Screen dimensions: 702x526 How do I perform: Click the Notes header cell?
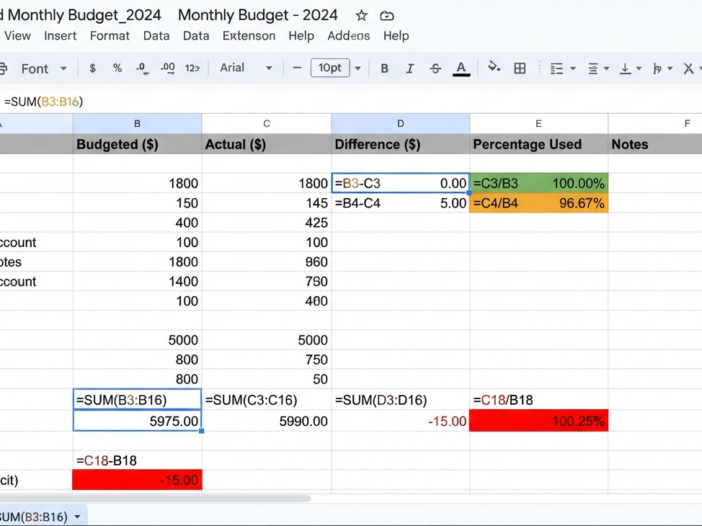click(655, 144)
